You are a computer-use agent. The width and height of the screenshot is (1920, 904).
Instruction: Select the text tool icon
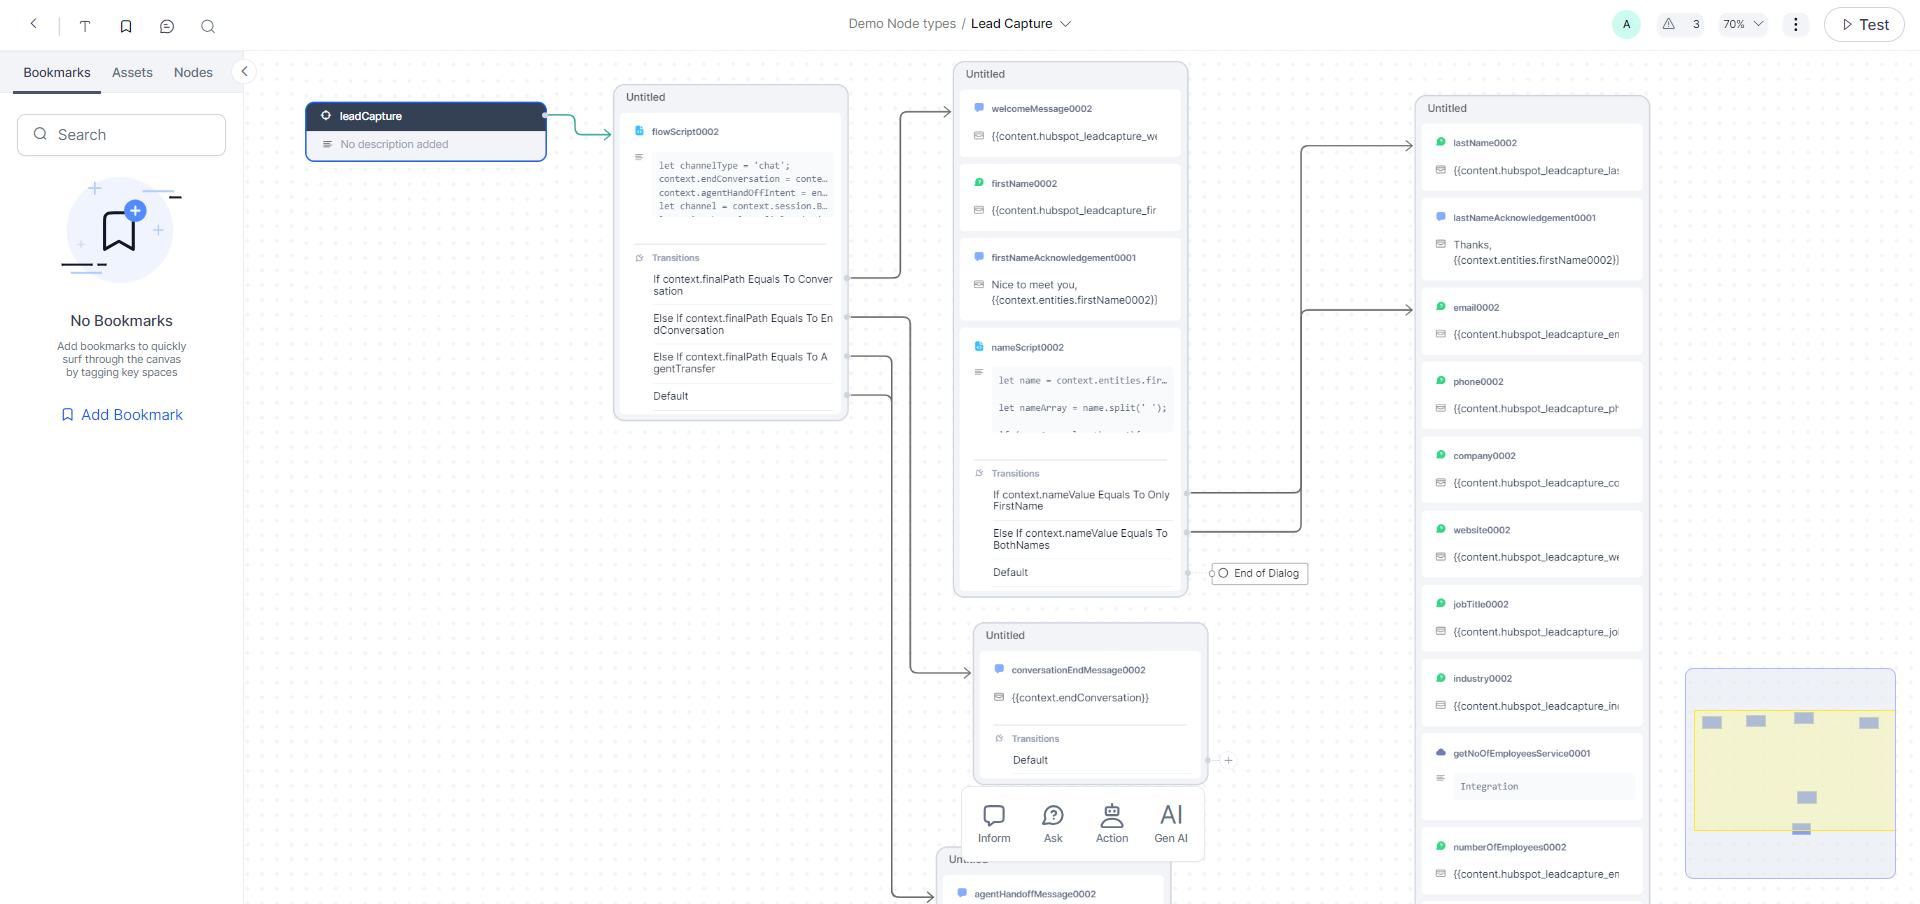(x=85, y=26)
